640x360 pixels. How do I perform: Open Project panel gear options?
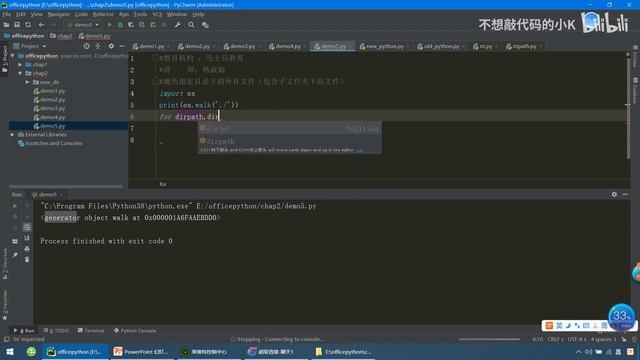tap(111, 46)
